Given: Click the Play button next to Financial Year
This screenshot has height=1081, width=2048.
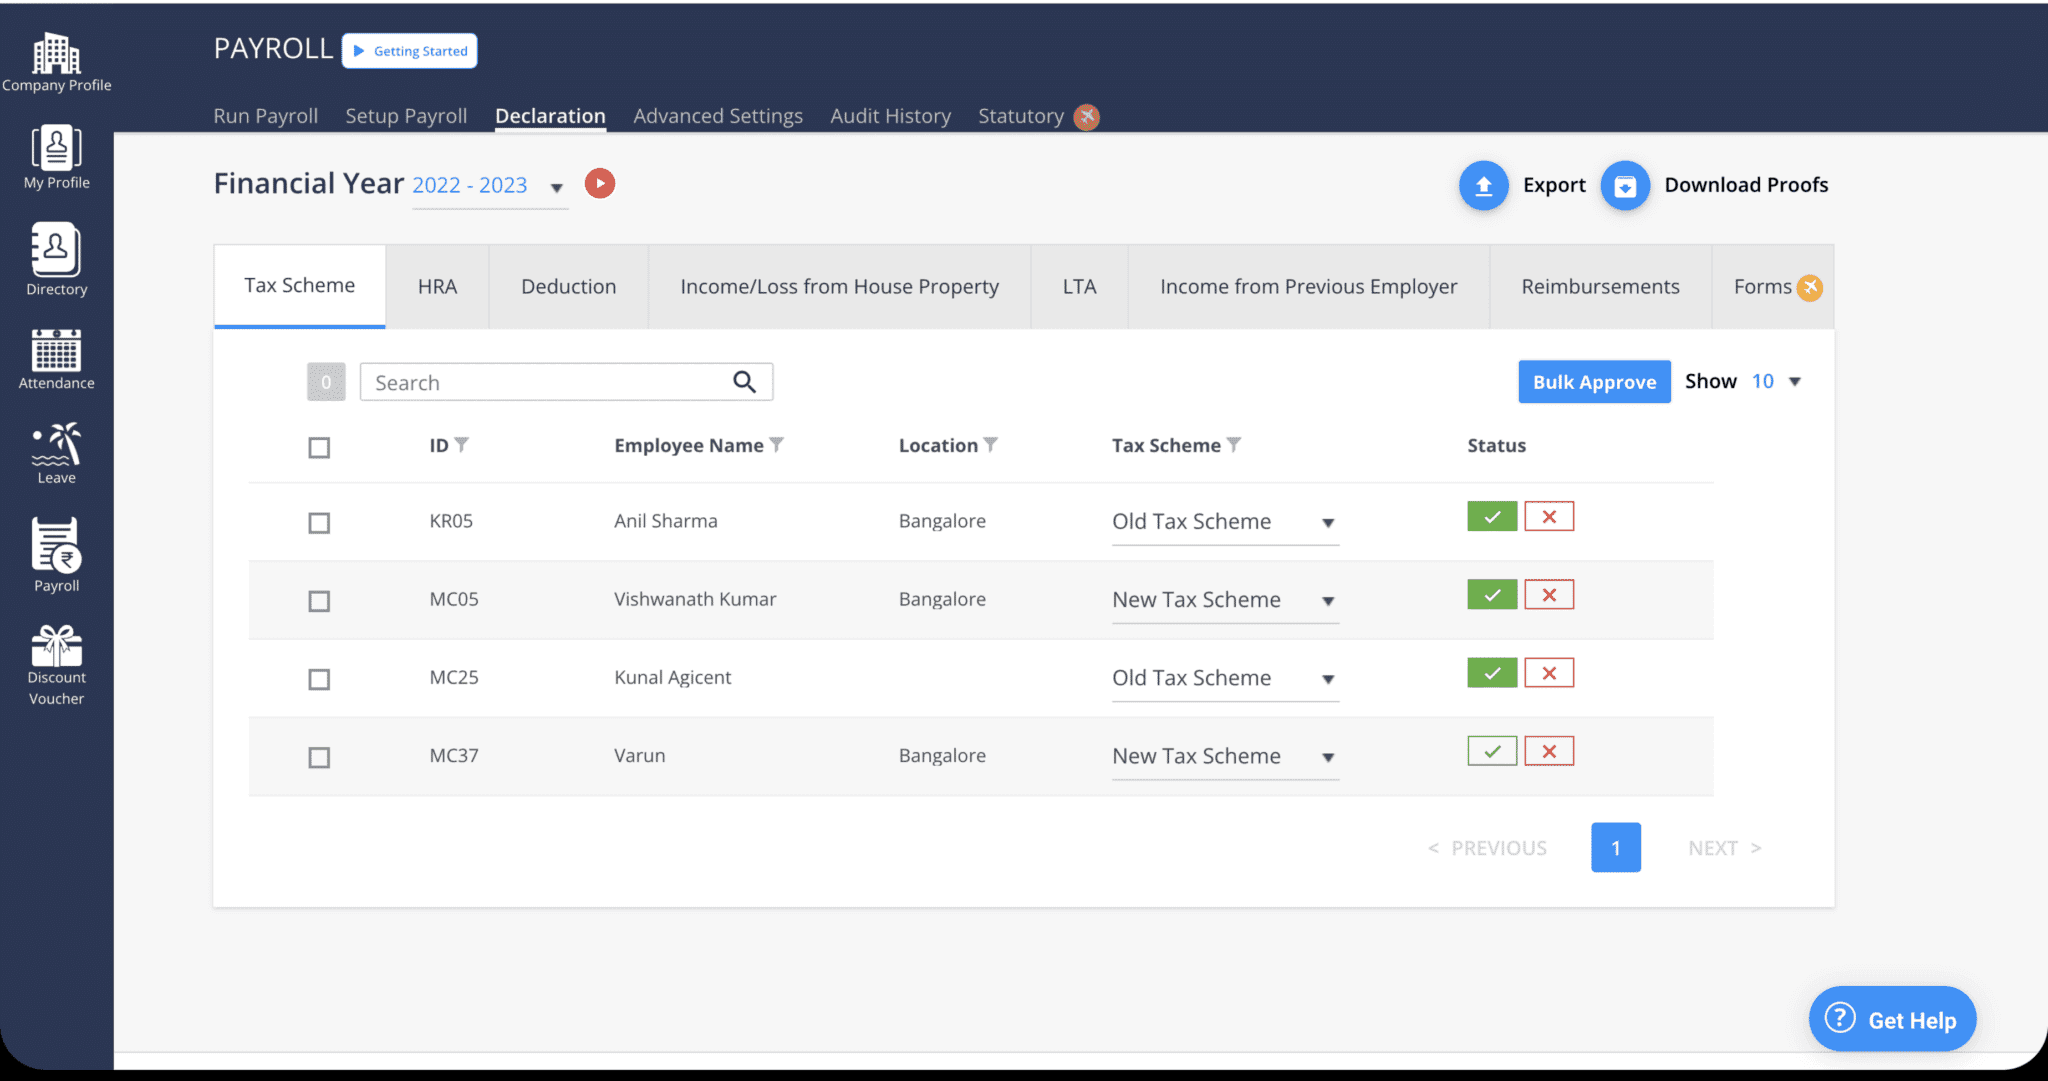Looking at the screenshot, I should [599, 183].
